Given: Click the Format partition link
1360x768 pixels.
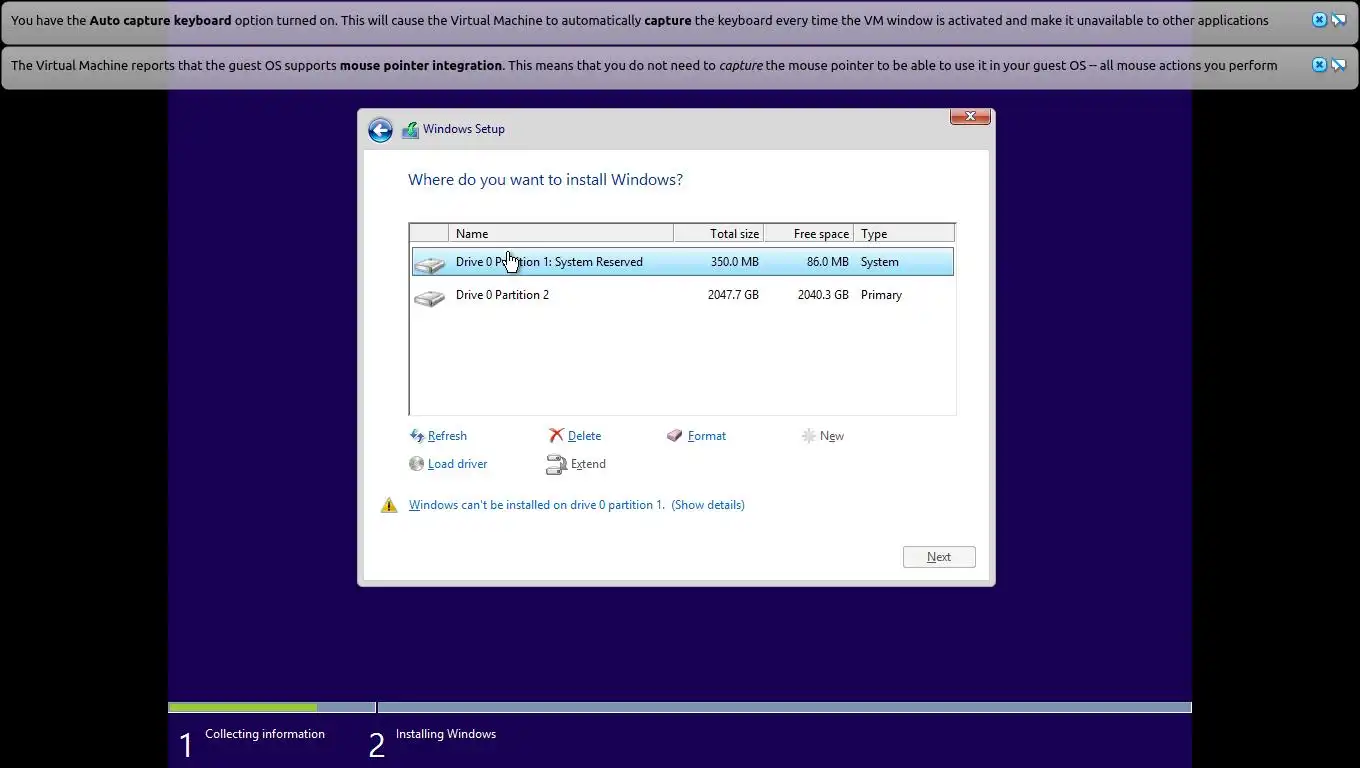Looking at the screenshot, I should tap(707, 436).
